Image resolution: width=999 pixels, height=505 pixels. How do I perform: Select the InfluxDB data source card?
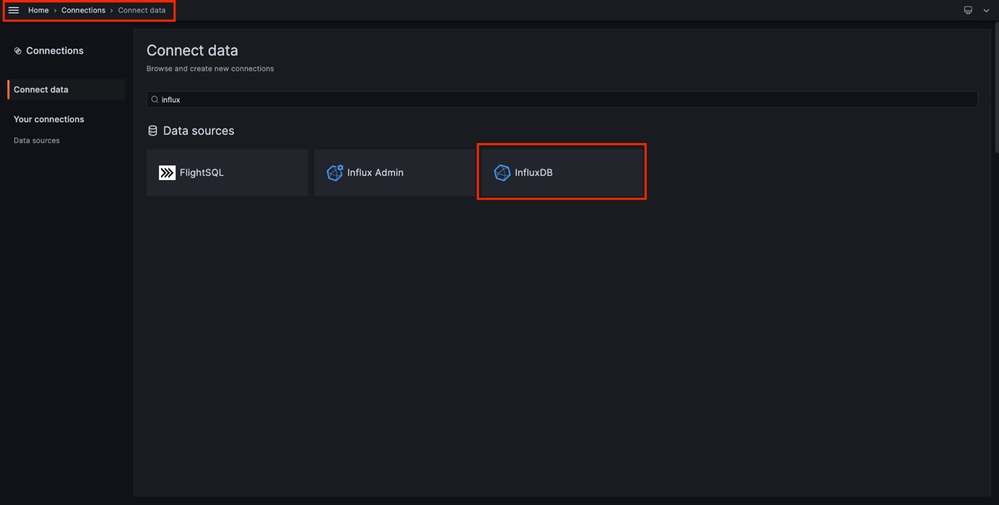562,173
